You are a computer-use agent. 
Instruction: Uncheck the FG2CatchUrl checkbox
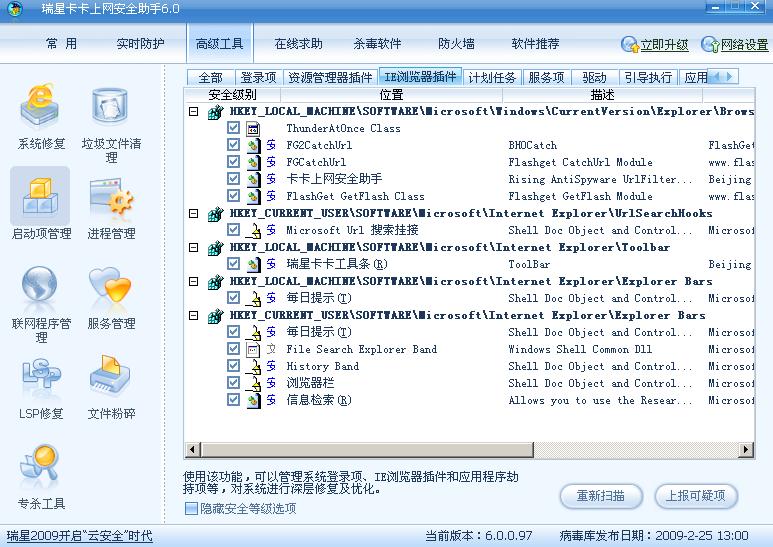click(233, 145)
